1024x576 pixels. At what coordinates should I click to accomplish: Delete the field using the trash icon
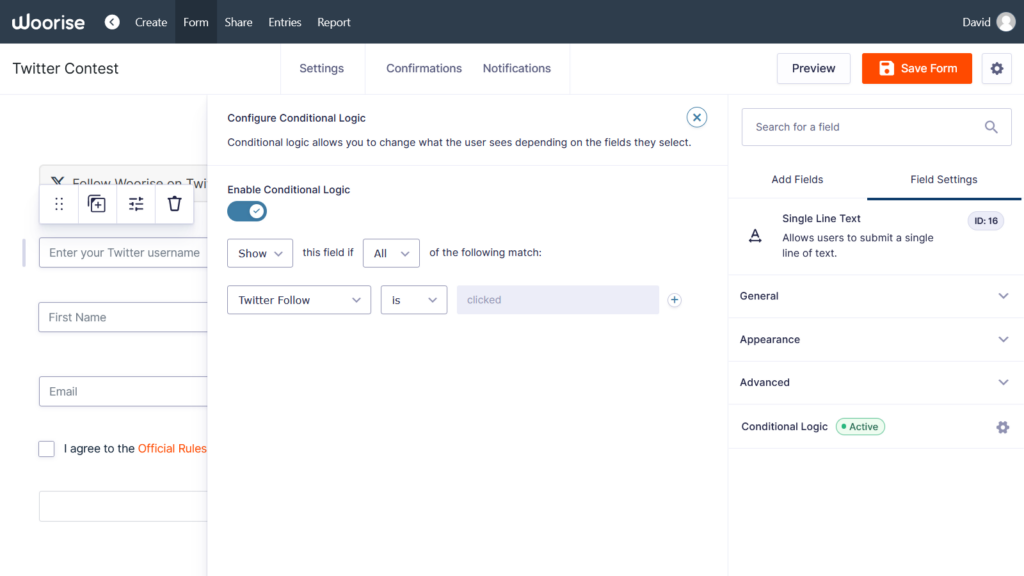click(x=174, y=204)
